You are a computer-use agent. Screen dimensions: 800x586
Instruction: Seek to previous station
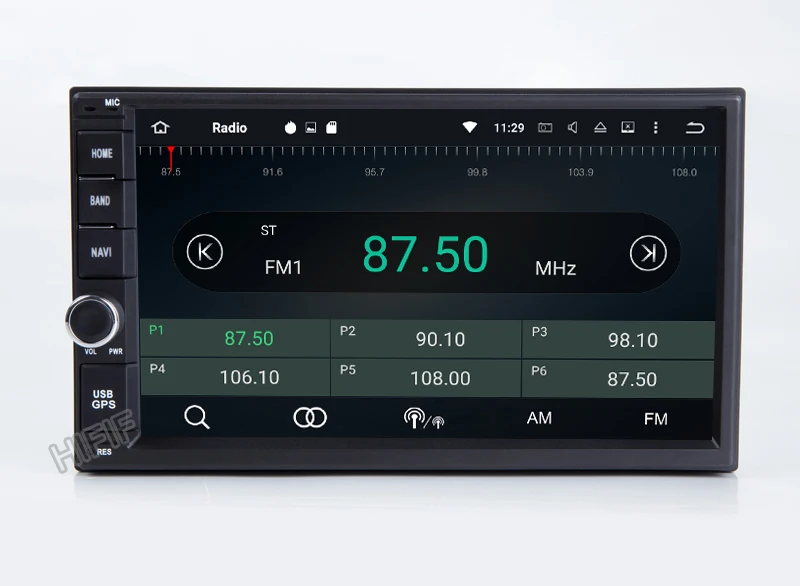[x=205, y=251]
